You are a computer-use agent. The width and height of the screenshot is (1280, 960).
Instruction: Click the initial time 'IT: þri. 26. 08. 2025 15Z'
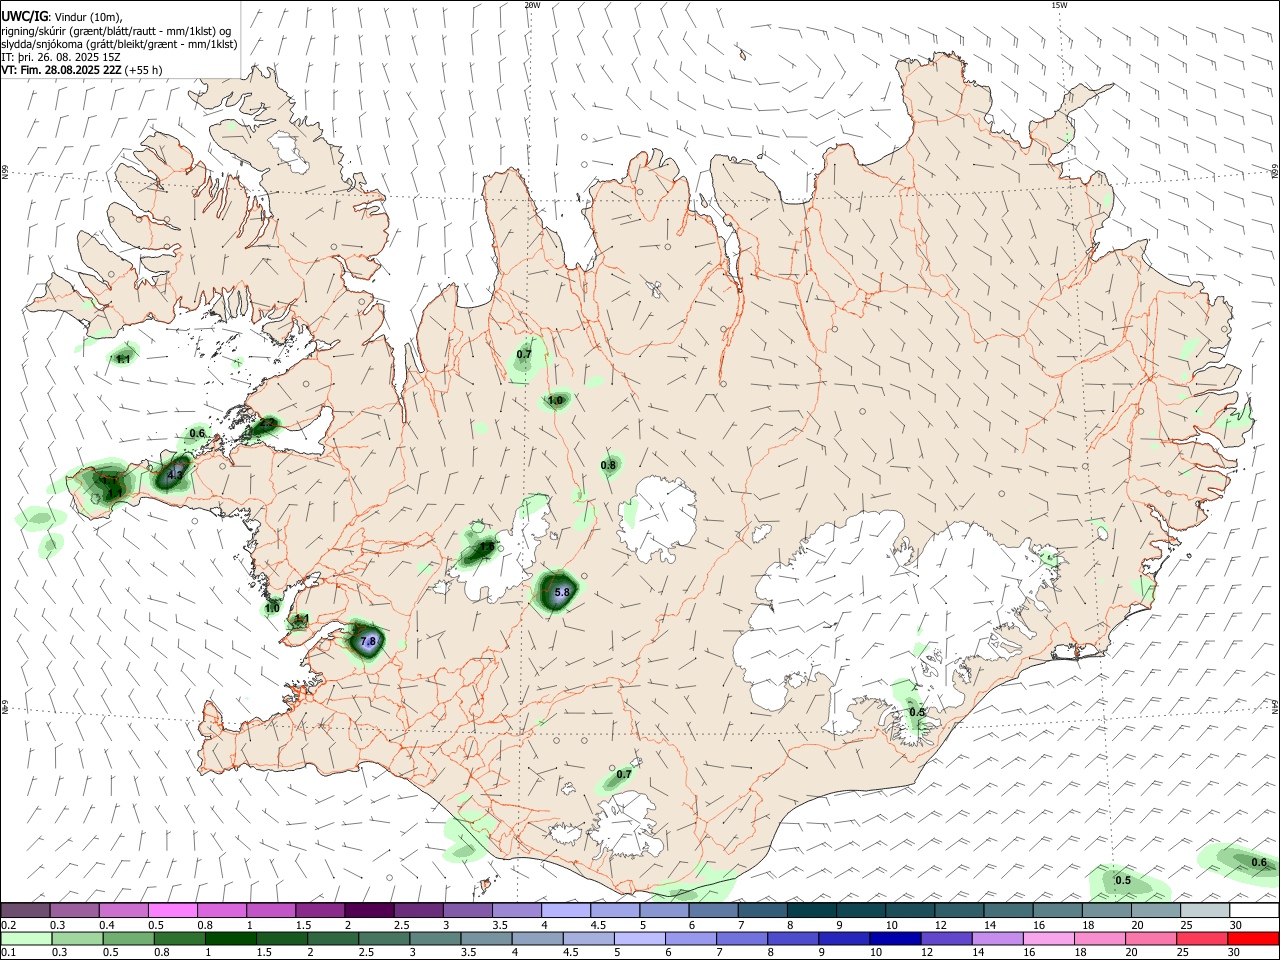(61, 57)
